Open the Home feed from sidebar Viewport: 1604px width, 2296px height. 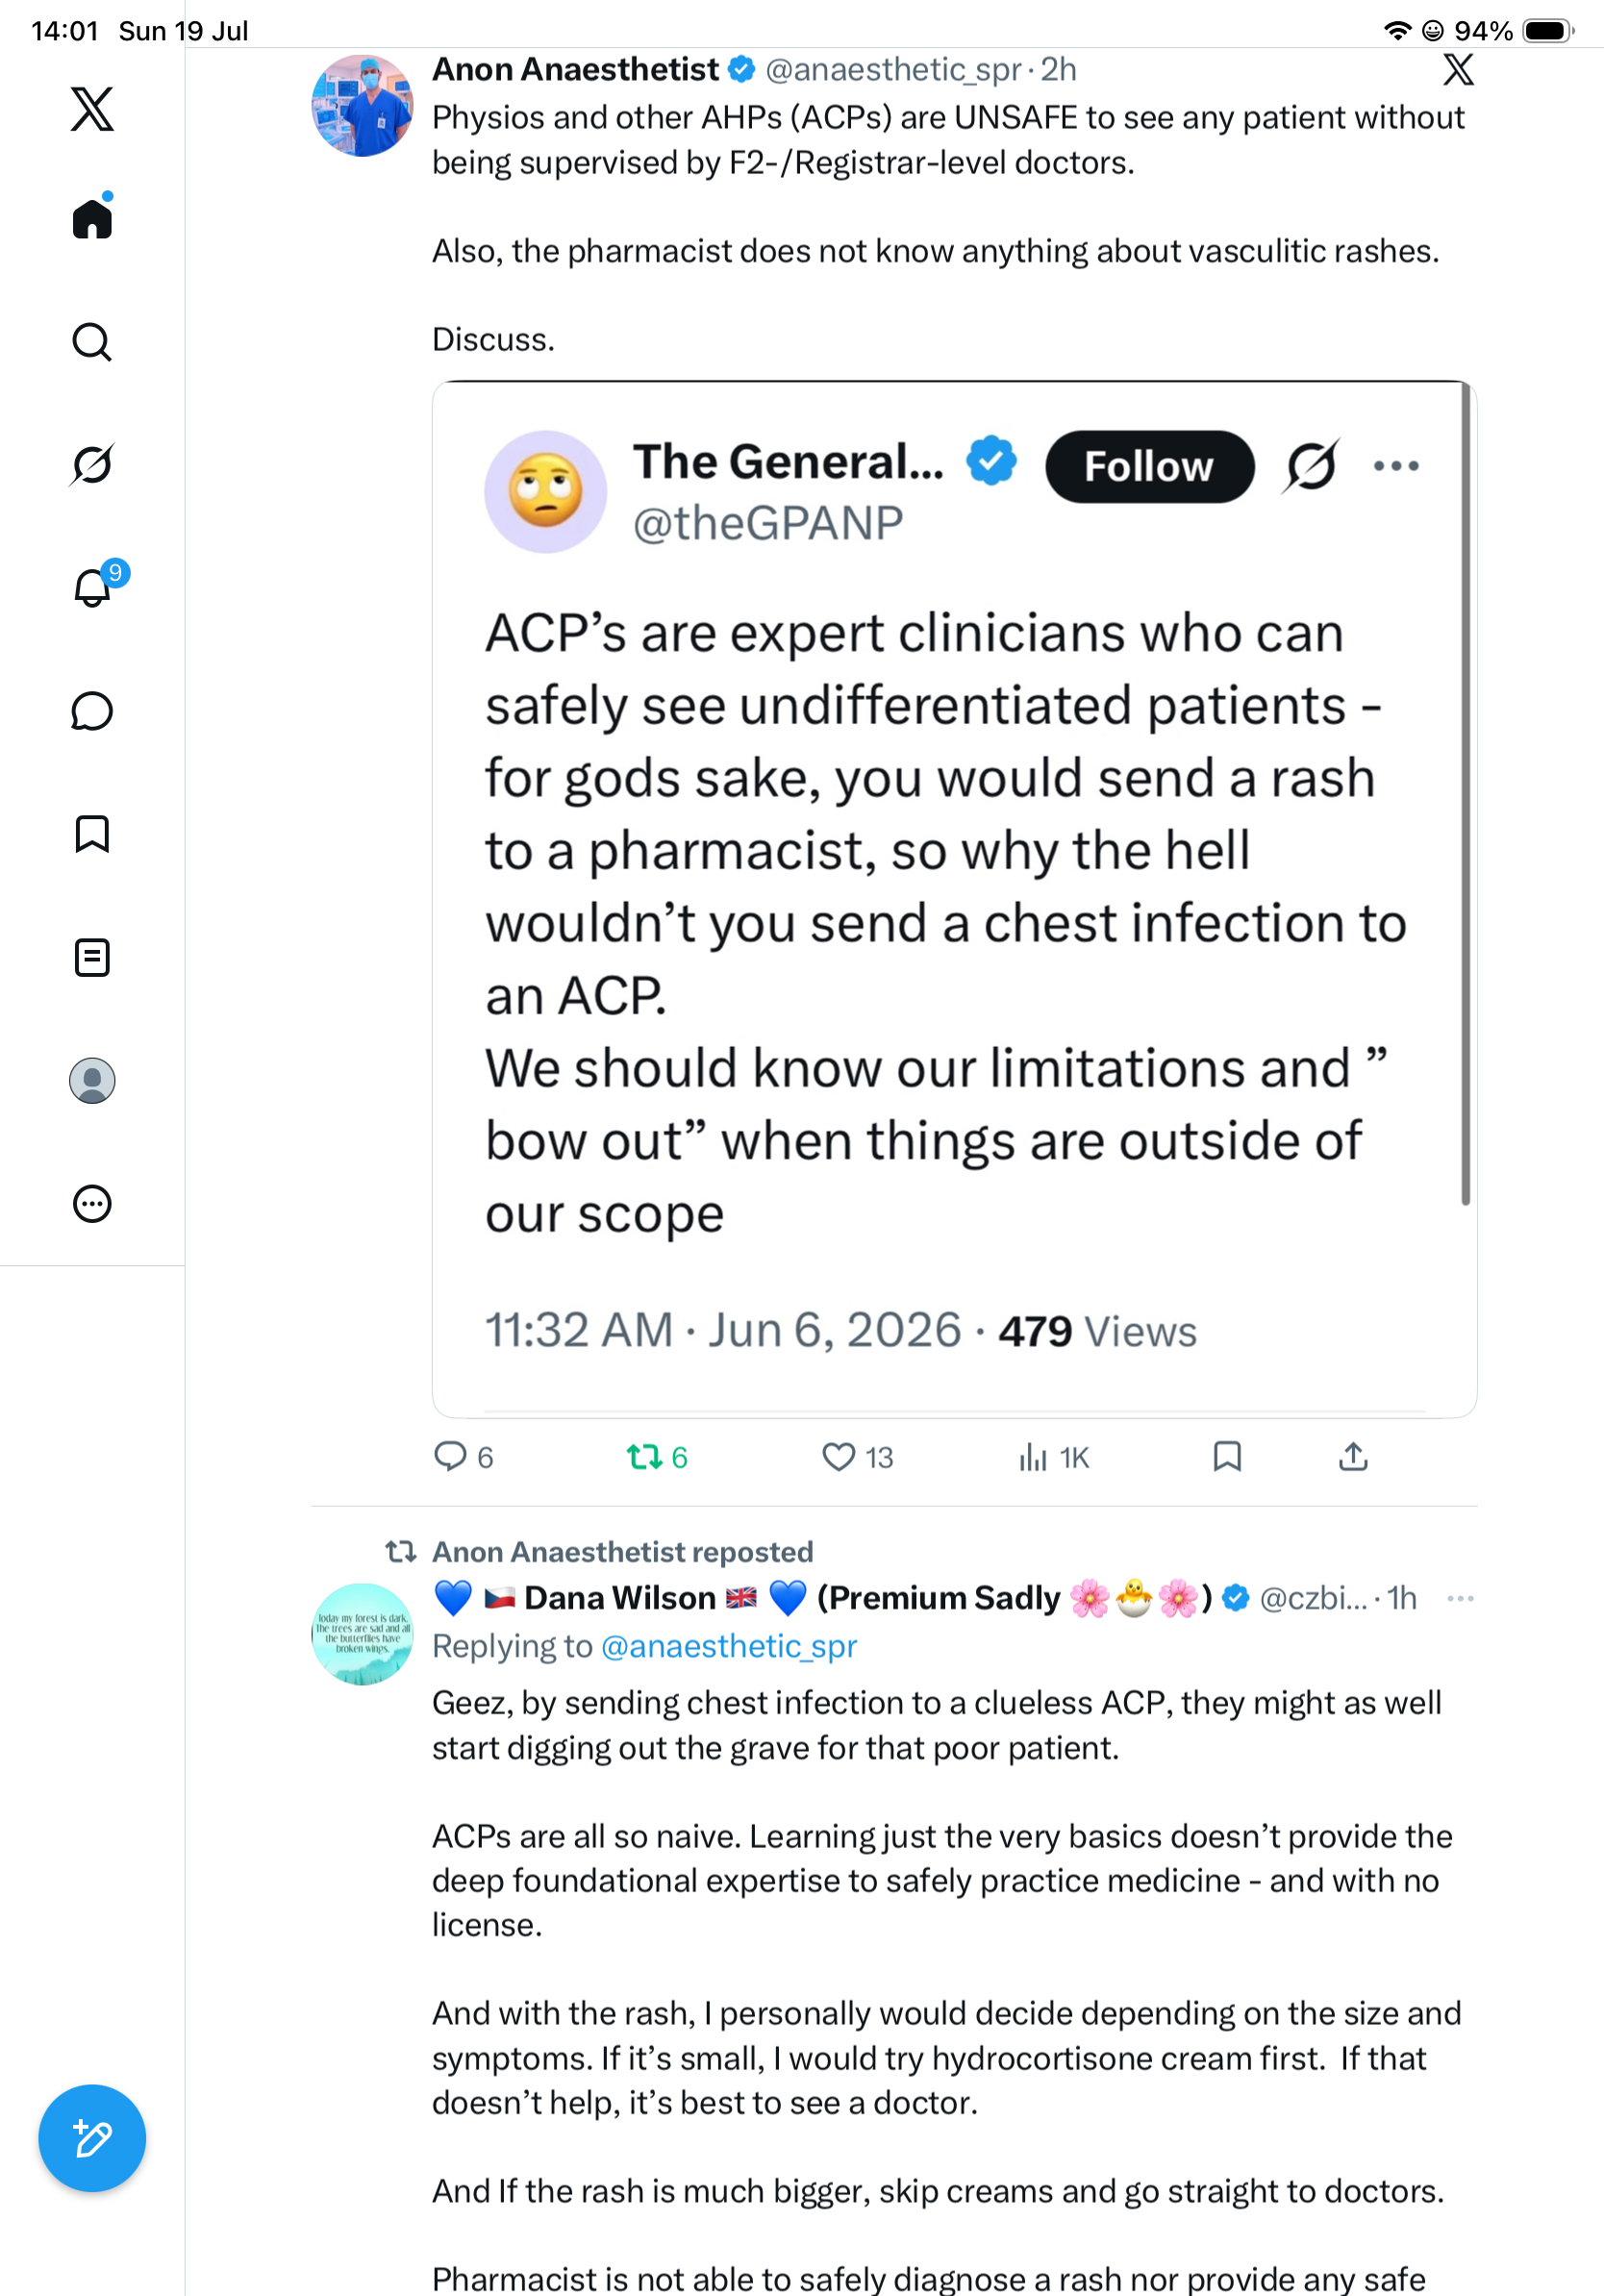92,217
